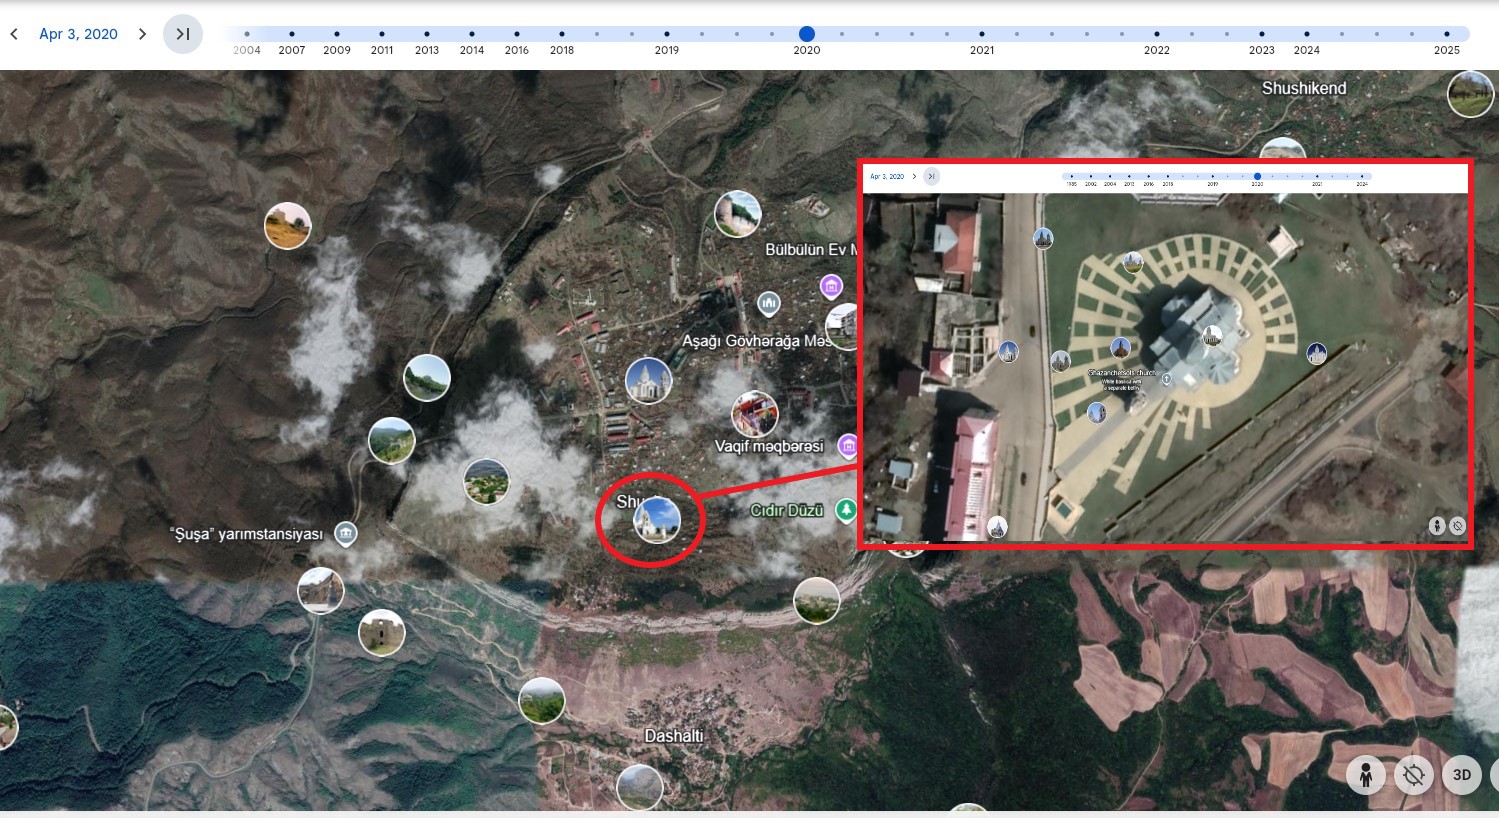1499x818 pixels.
Task: Click the Apr 3, 2020 date label
Action: tap(78, 34)
